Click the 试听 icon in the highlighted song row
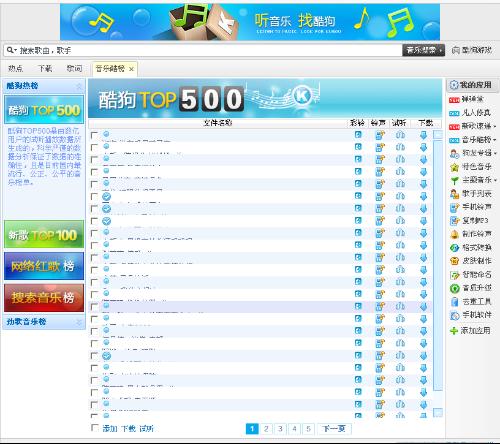500x444 pixels. (400, 307)
